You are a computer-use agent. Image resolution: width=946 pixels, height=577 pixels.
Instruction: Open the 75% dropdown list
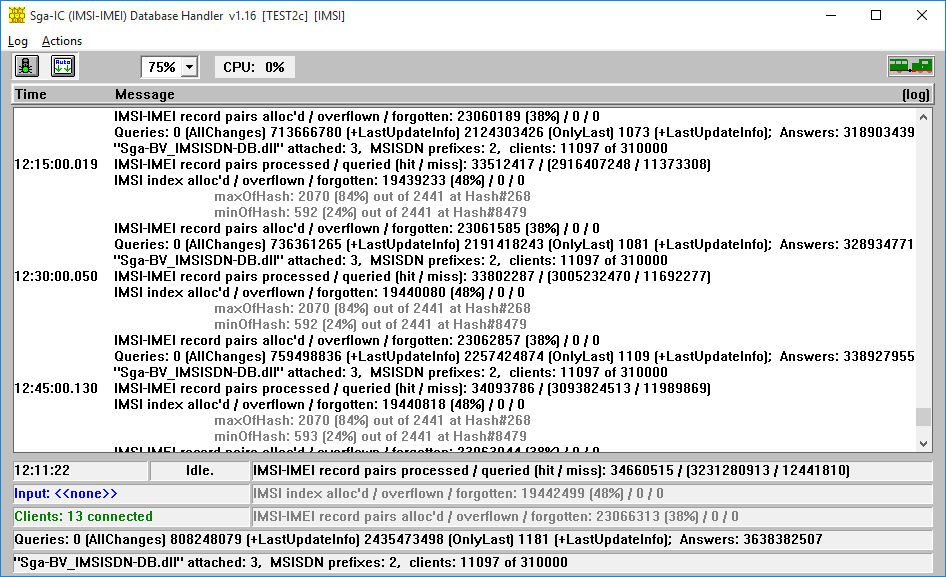click(190, 68)
